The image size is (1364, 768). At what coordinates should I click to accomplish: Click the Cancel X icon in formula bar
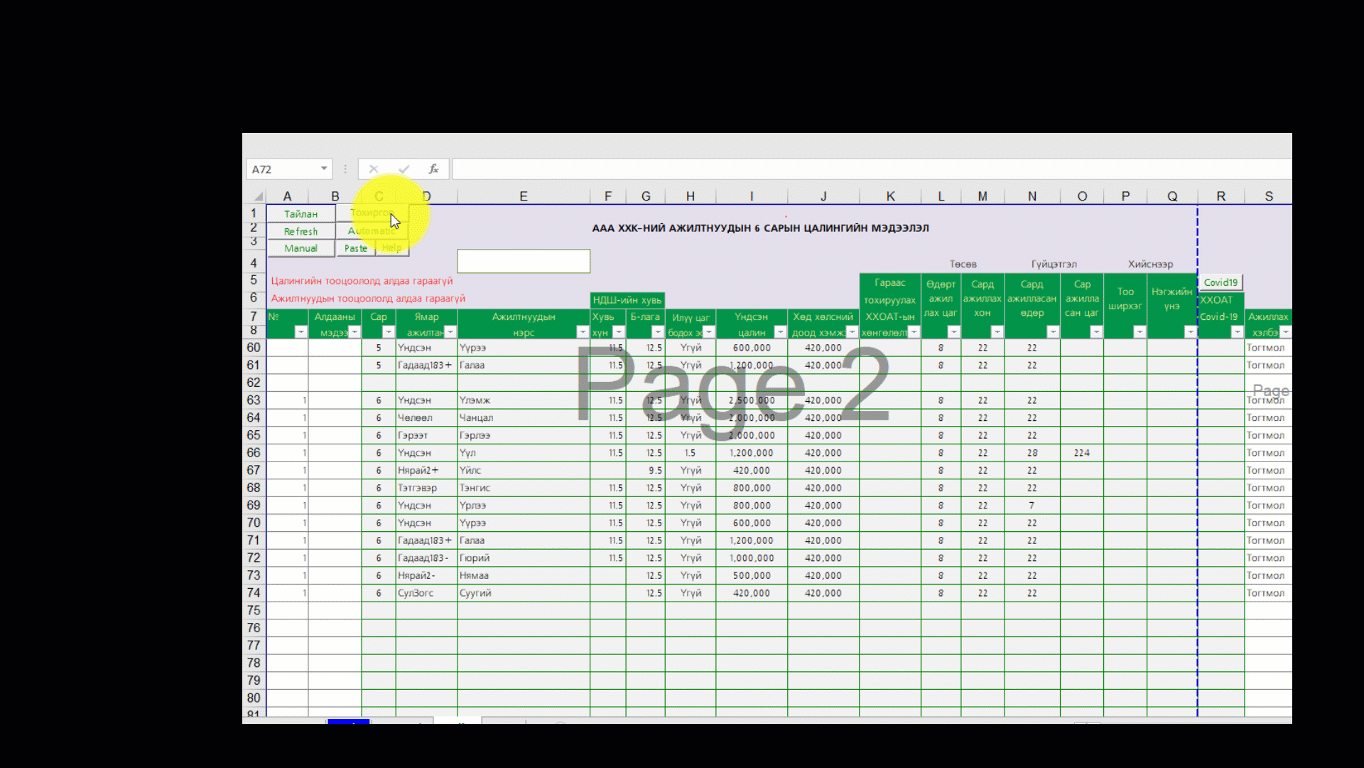pyautogui.click(x=373, y=170)
